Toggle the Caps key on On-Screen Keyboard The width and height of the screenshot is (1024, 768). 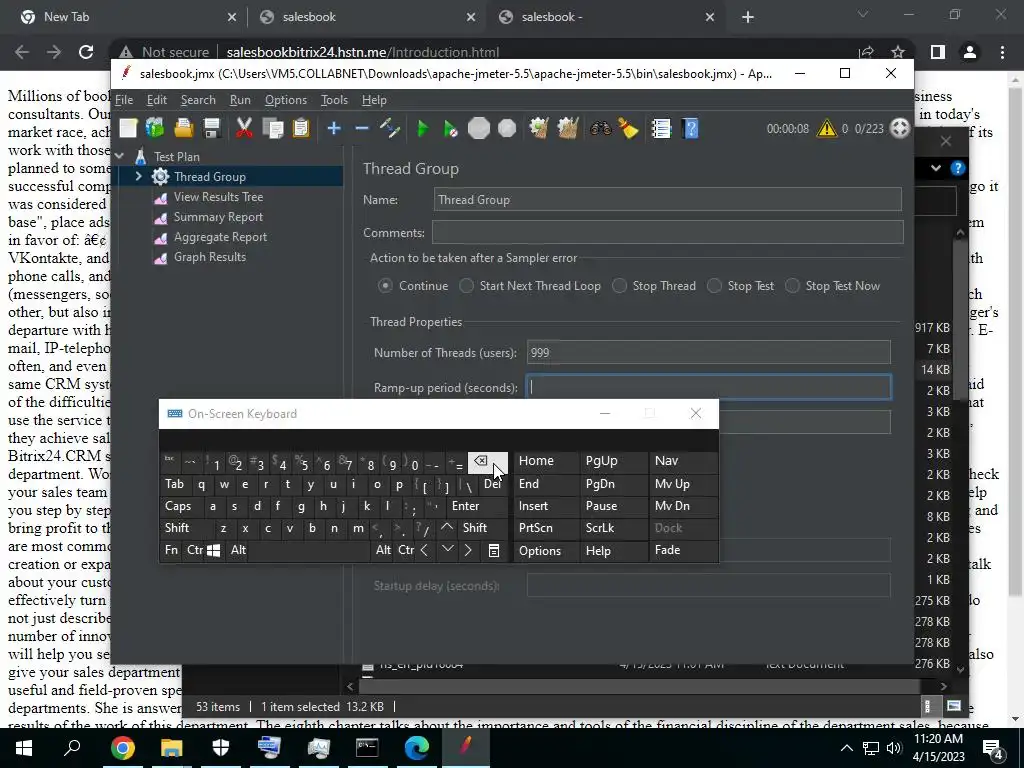pyautogui.click(x=180, y=506)
